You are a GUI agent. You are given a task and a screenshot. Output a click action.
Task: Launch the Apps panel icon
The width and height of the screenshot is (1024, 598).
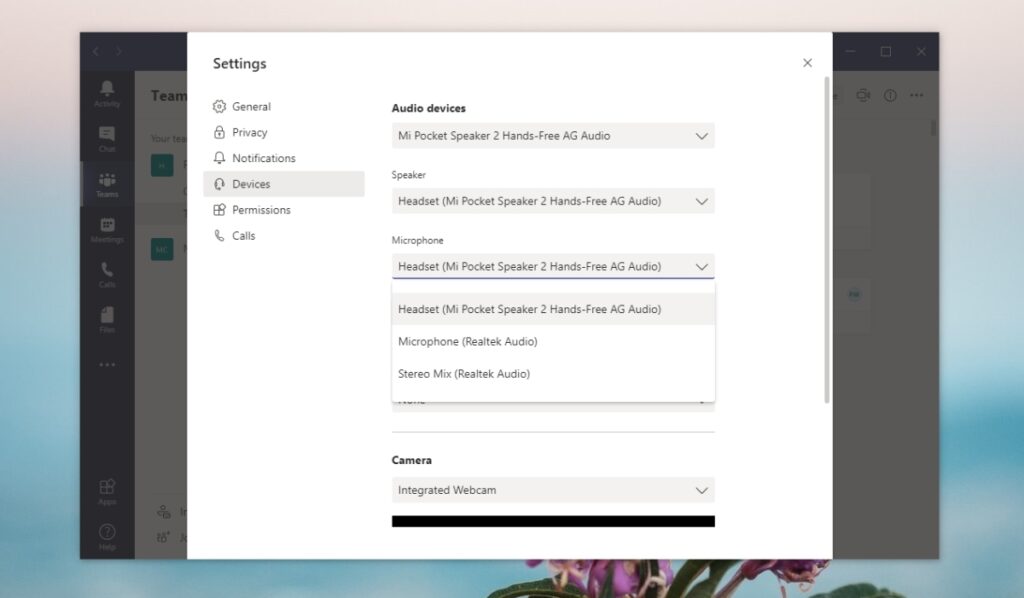coord(107,487)
